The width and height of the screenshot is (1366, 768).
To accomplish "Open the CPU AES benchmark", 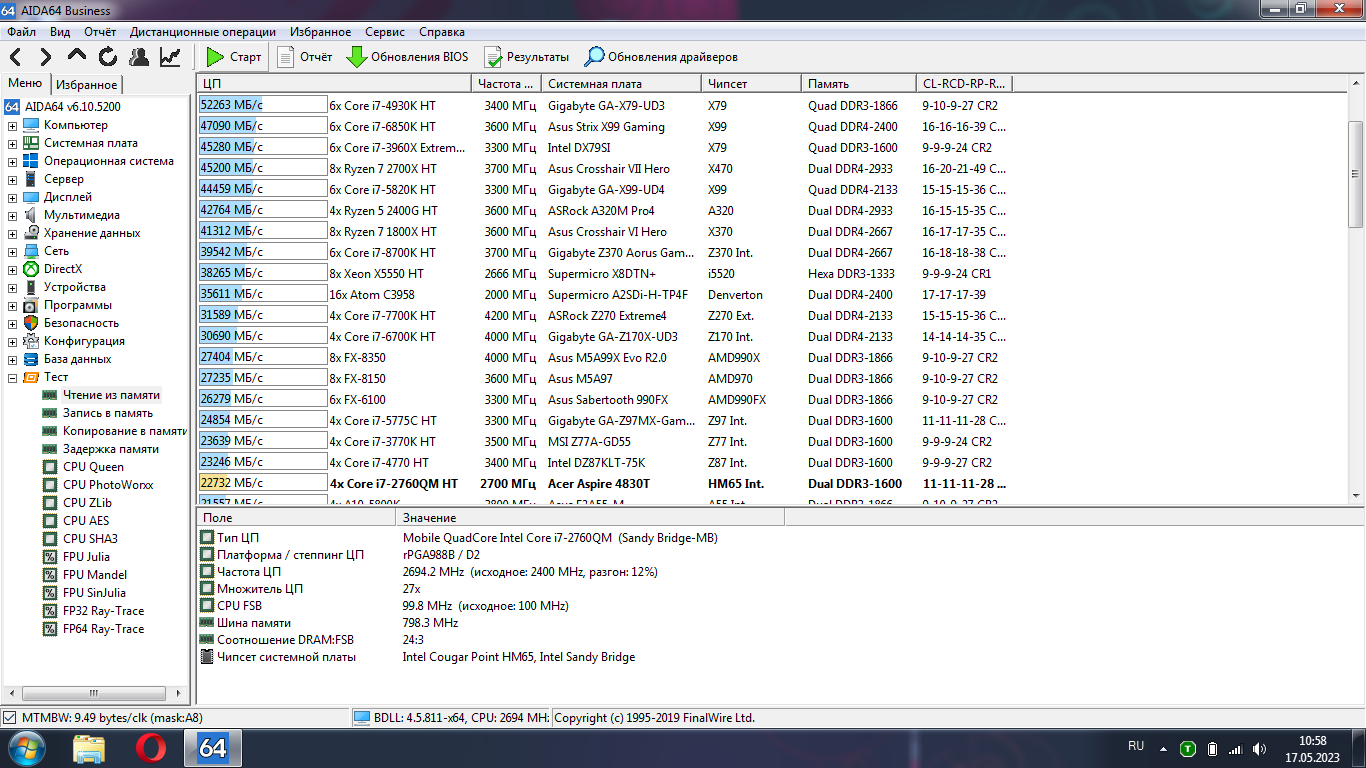I will click(x=86, y=521).
